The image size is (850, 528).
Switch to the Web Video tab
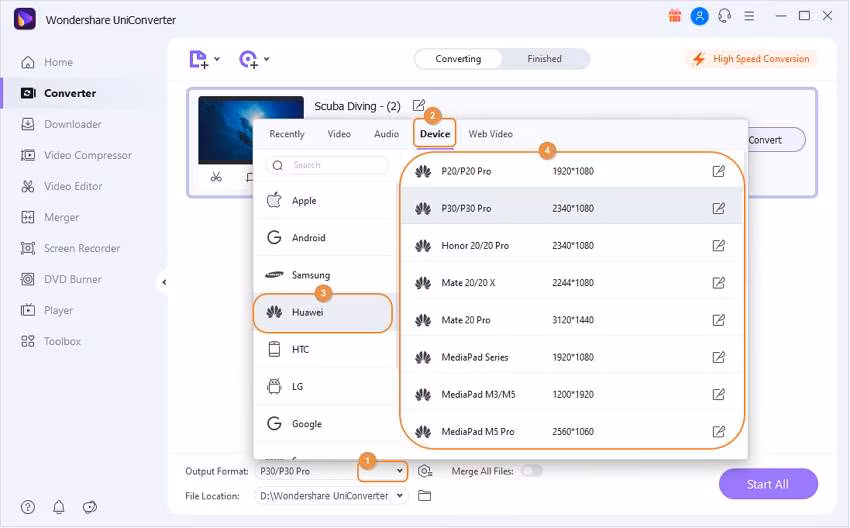[x=491, y=134]
